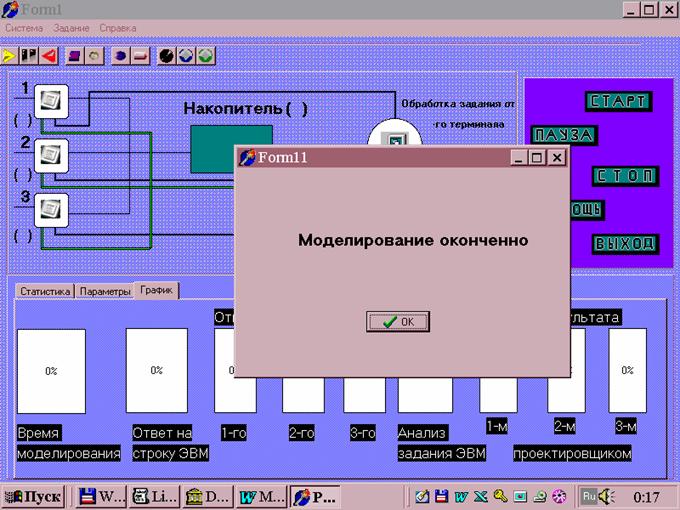This screenshot has width=680, height=510.
Task: Click the black circle toolbar icon
Action: pos(166,56)
